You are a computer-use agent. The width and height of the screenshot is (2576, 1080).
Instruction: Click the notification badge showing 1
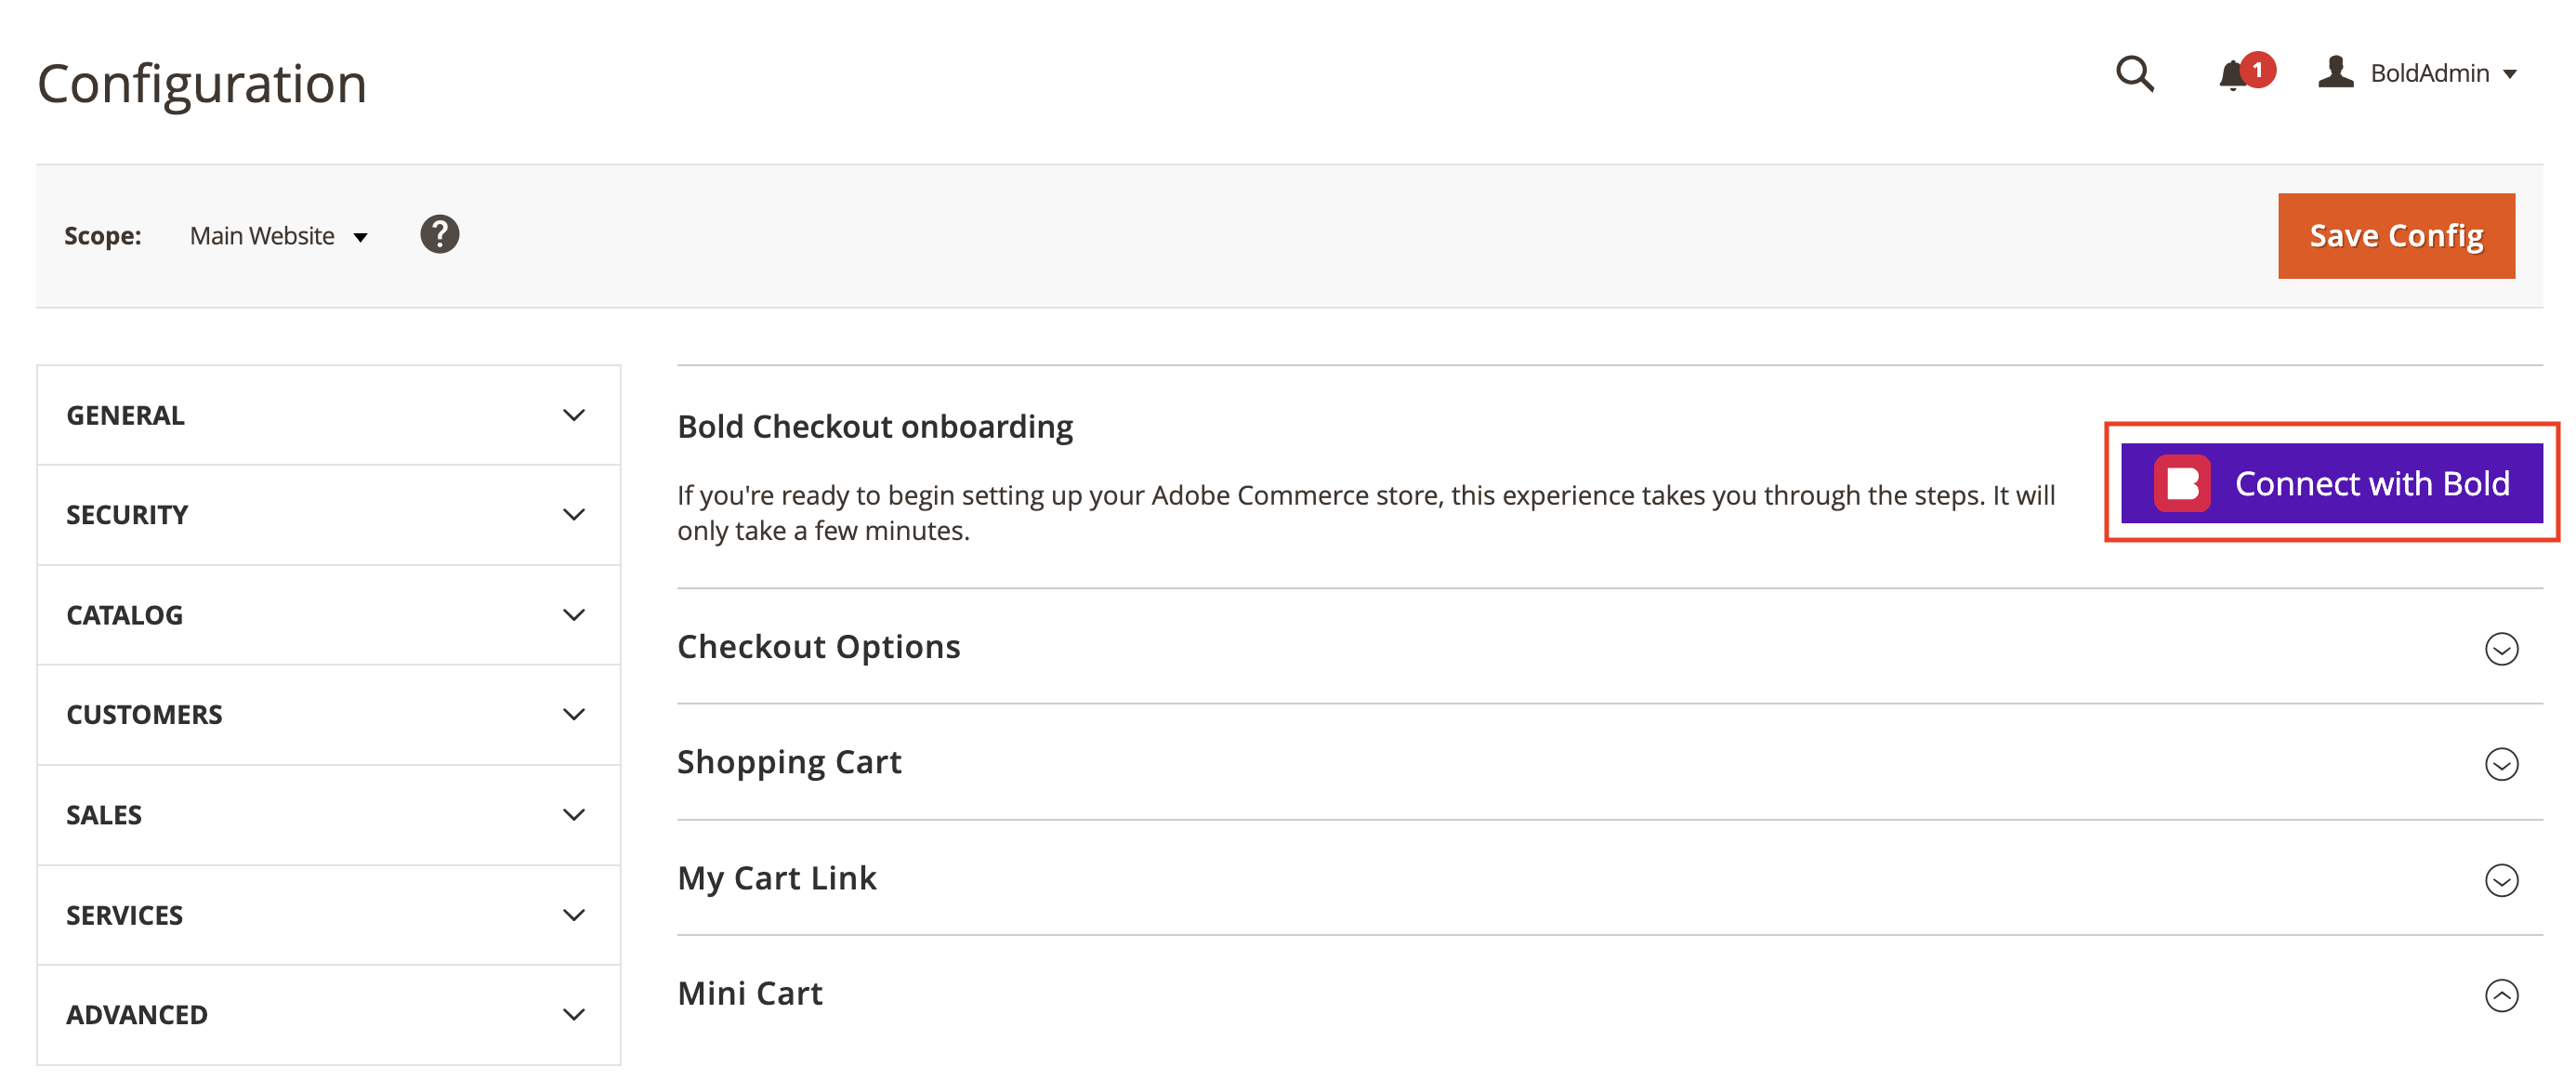pyautogui.click(x=2260, y=70)
